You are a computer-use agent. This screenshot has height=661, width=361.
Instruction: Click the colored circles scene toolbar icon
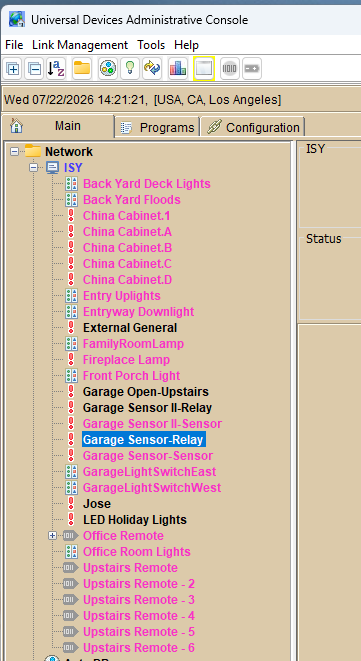(108, 68)
